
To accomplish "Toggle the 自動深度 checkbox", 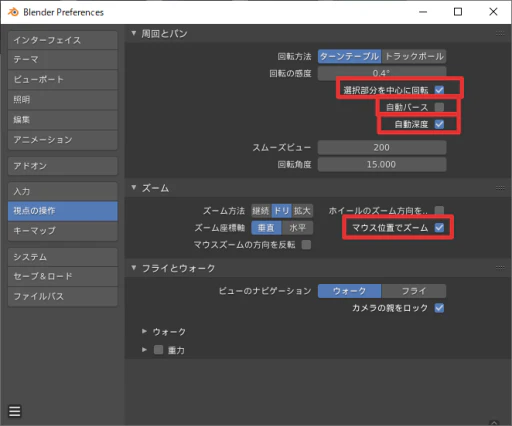I will click(x=439, y=124).
